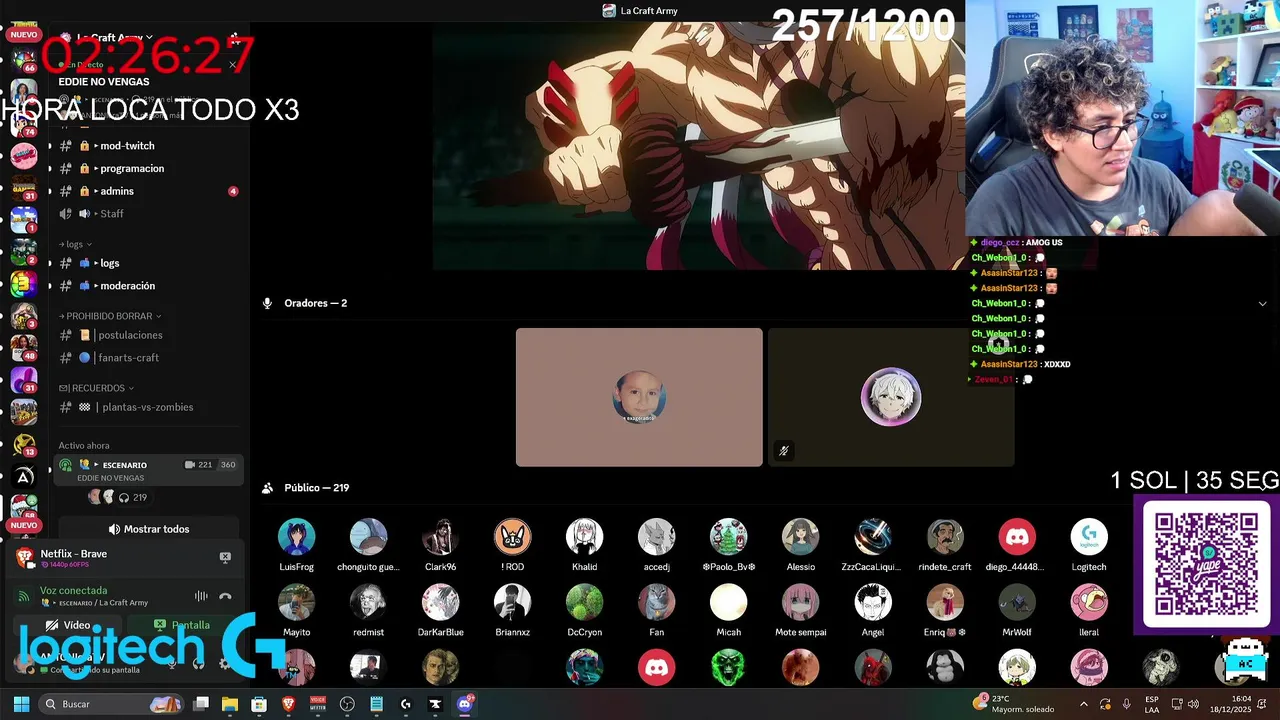Open ZzzCacaLiqui... audience avatar
This screenshot has width=1280, height=720.
872,537
